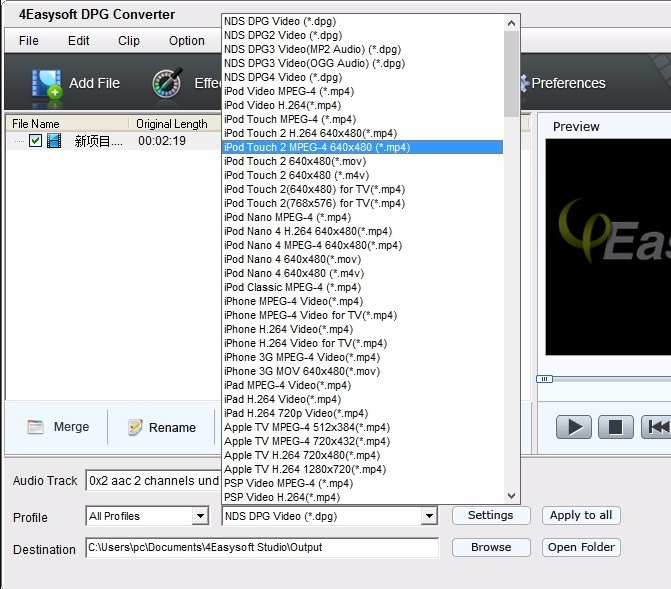Click the format list scrollbar thumb
The image size is (671, 589).
[x=511, y=74]
